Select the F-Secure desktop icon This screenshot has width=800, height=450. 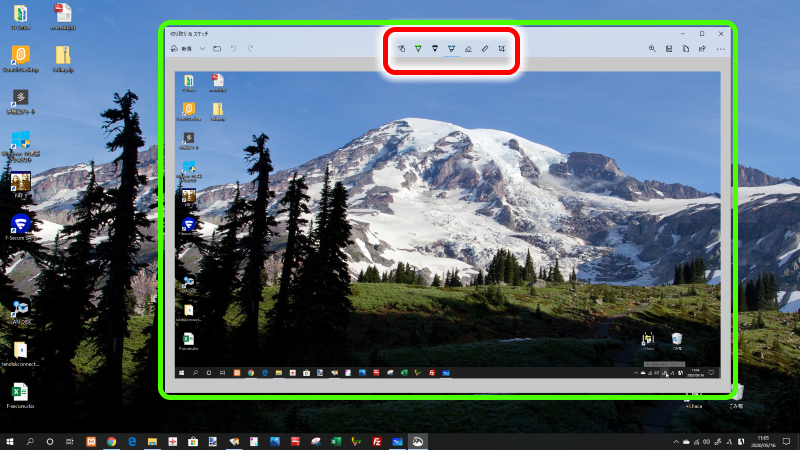(x=20, y=227)
